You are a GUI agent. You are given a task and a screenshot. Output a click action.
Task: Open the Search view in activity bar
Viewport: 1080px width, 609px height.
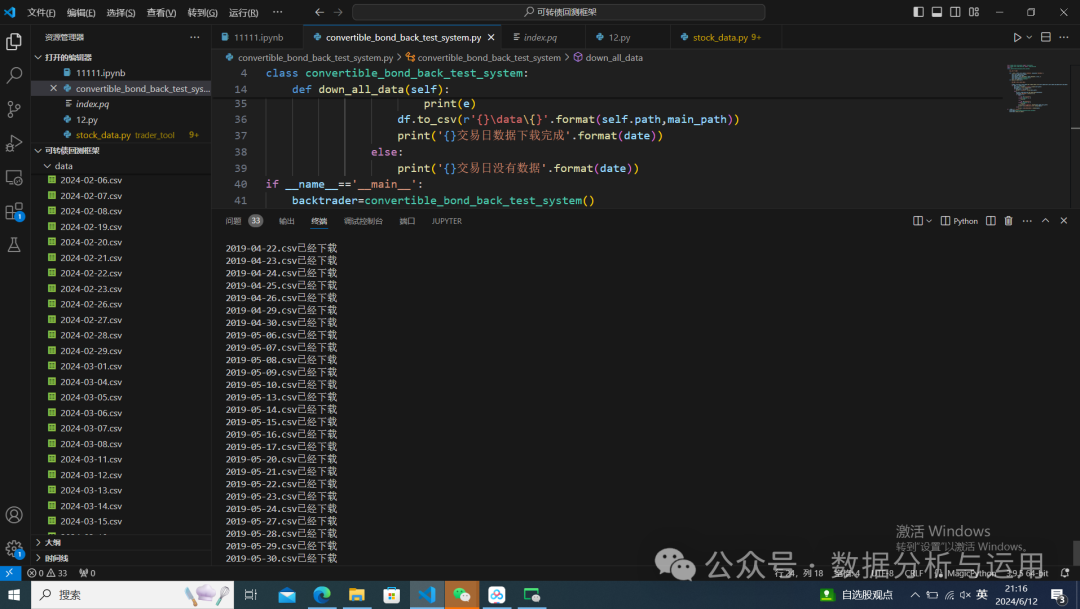[14, 75]
